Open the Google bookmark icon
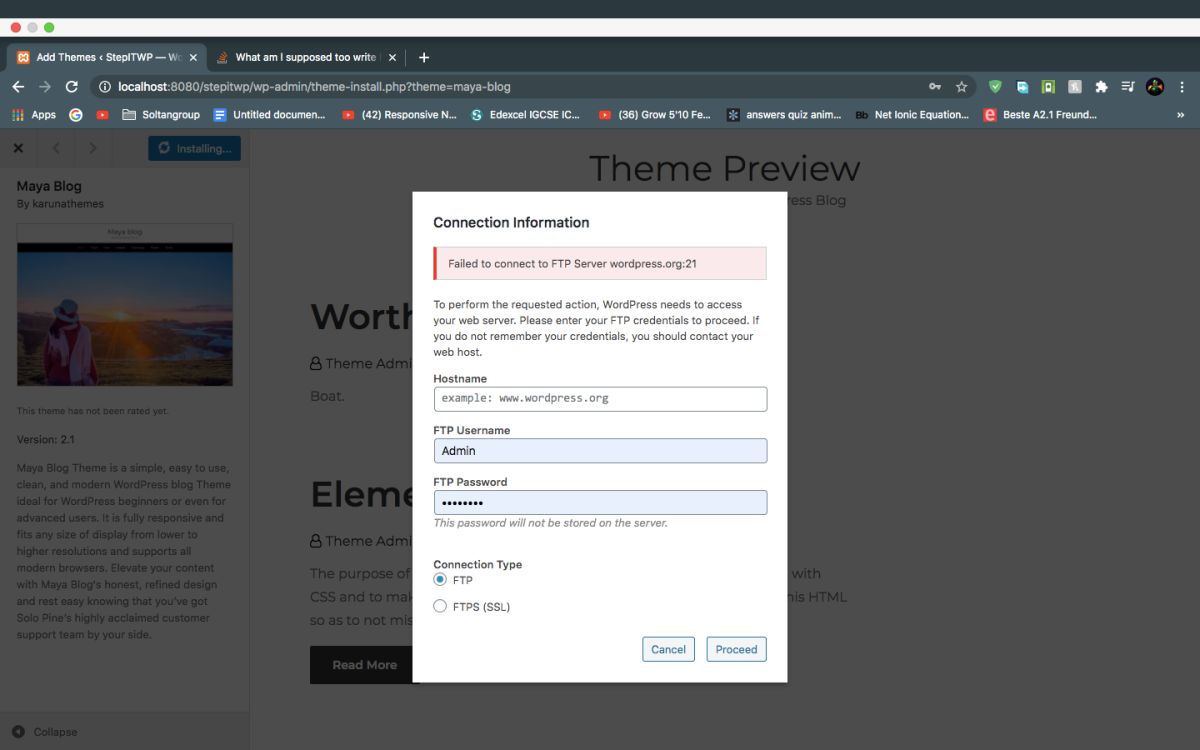 [75, 115]
